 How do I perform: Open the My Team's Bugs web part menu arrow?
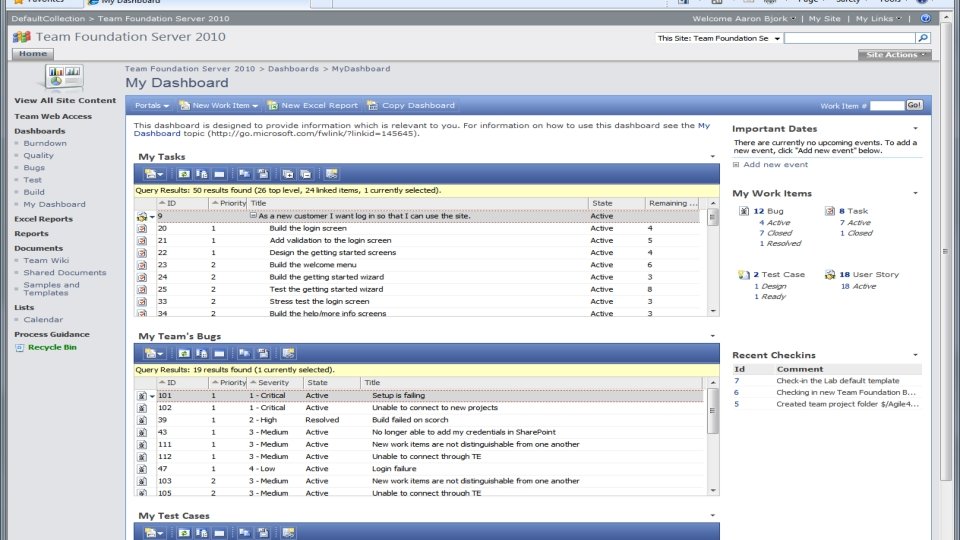coord(712,336)
